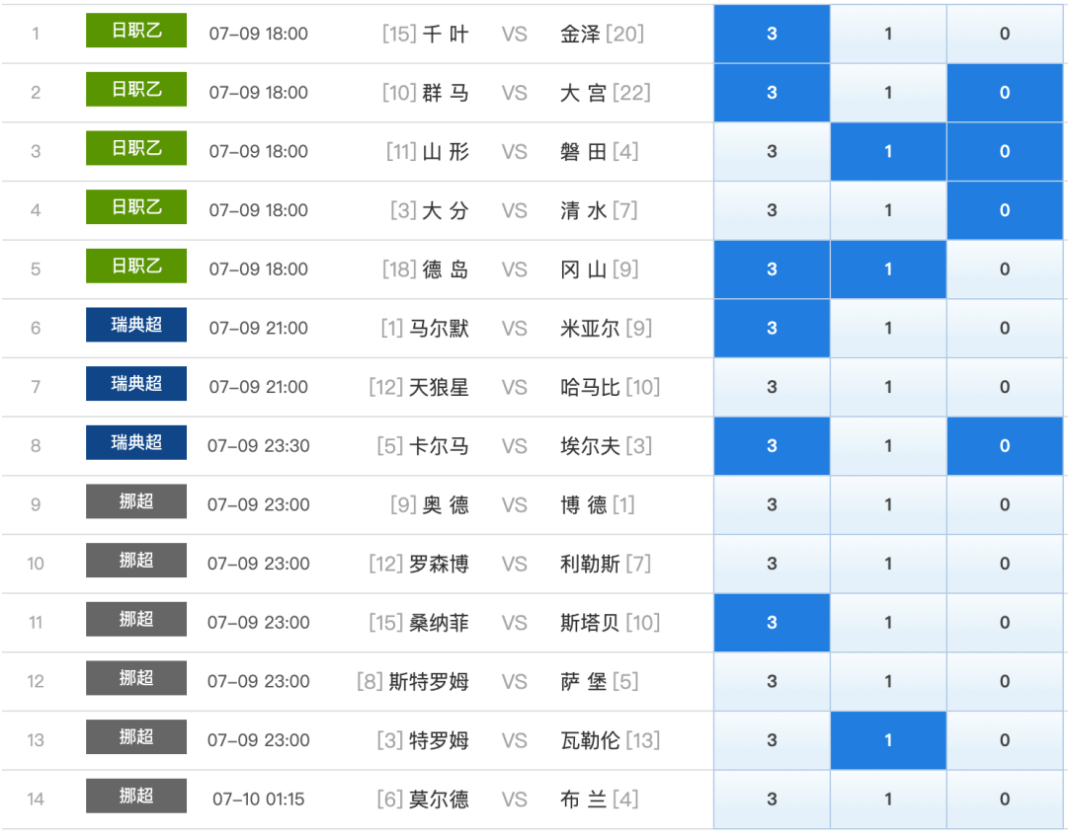1068x833 pixels.
Task: Open home team 千叶 link
Action: point(445,33)
